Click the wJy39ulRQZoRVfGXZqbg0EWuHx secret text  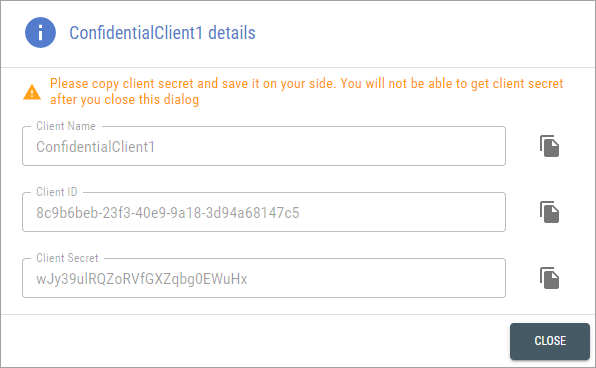pyautogui.click(x=142, y=279)
